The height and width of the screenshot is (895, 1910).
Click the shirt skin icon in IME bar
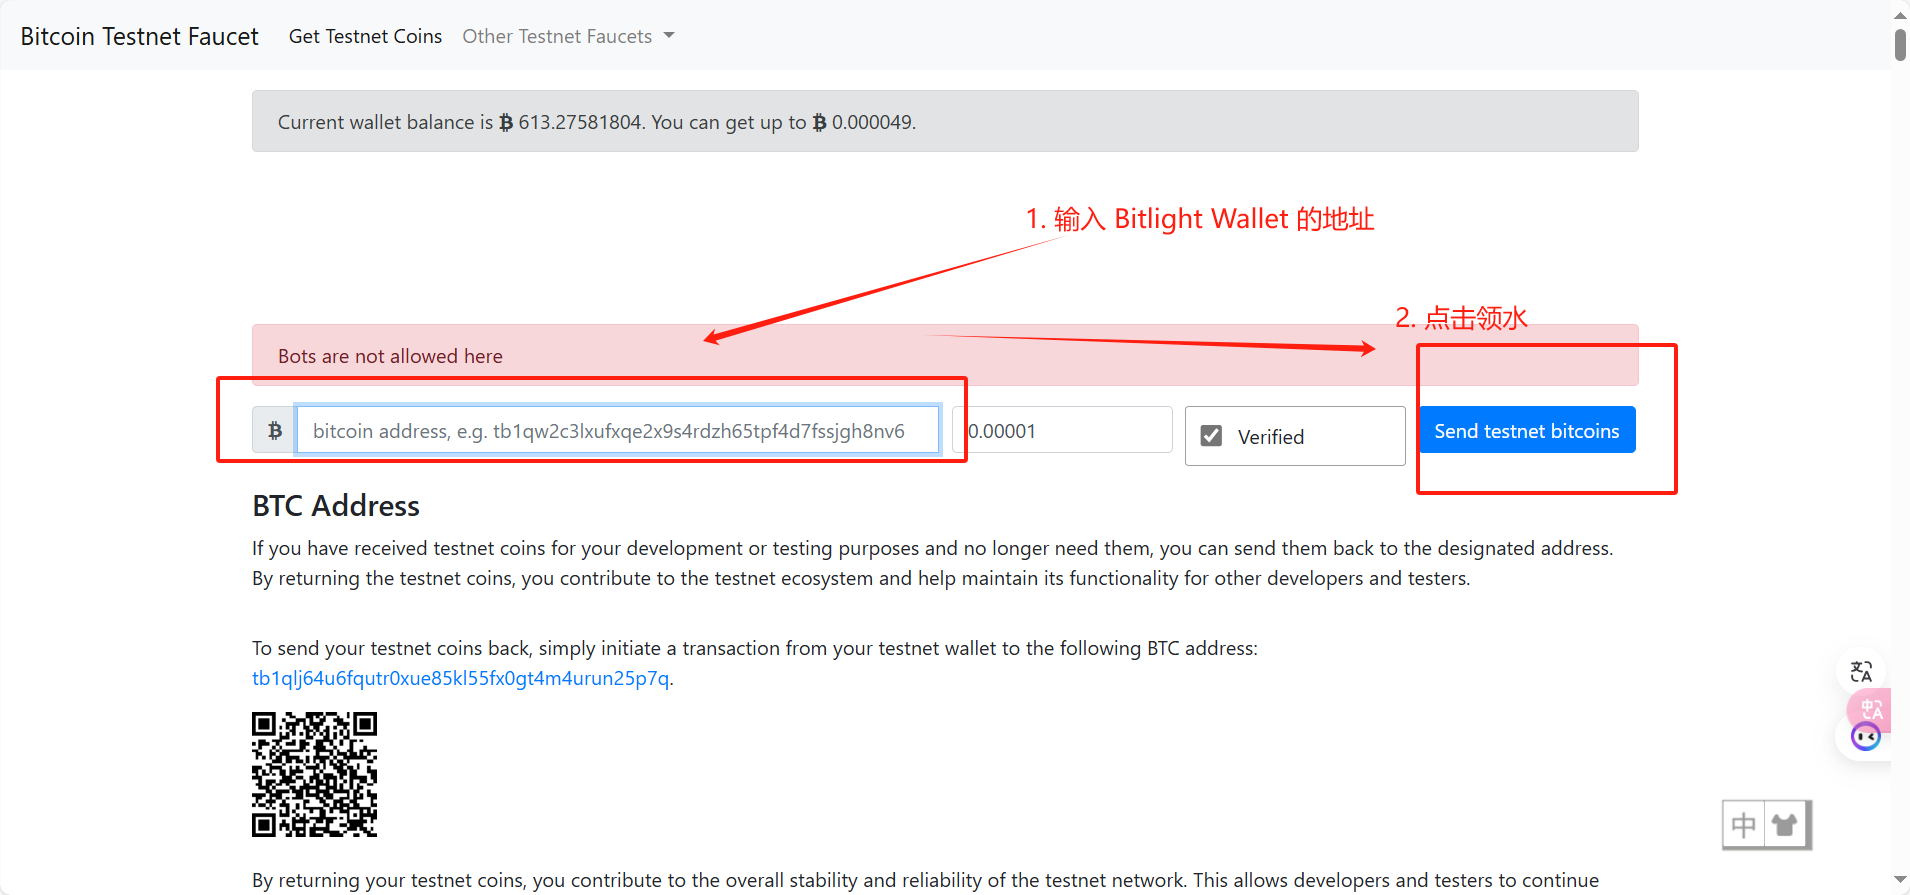point(1785,825)
